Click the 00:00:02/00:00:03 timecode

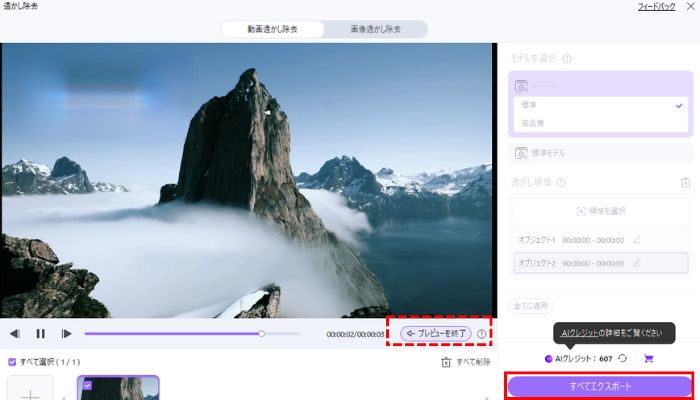tap(355, 334)
